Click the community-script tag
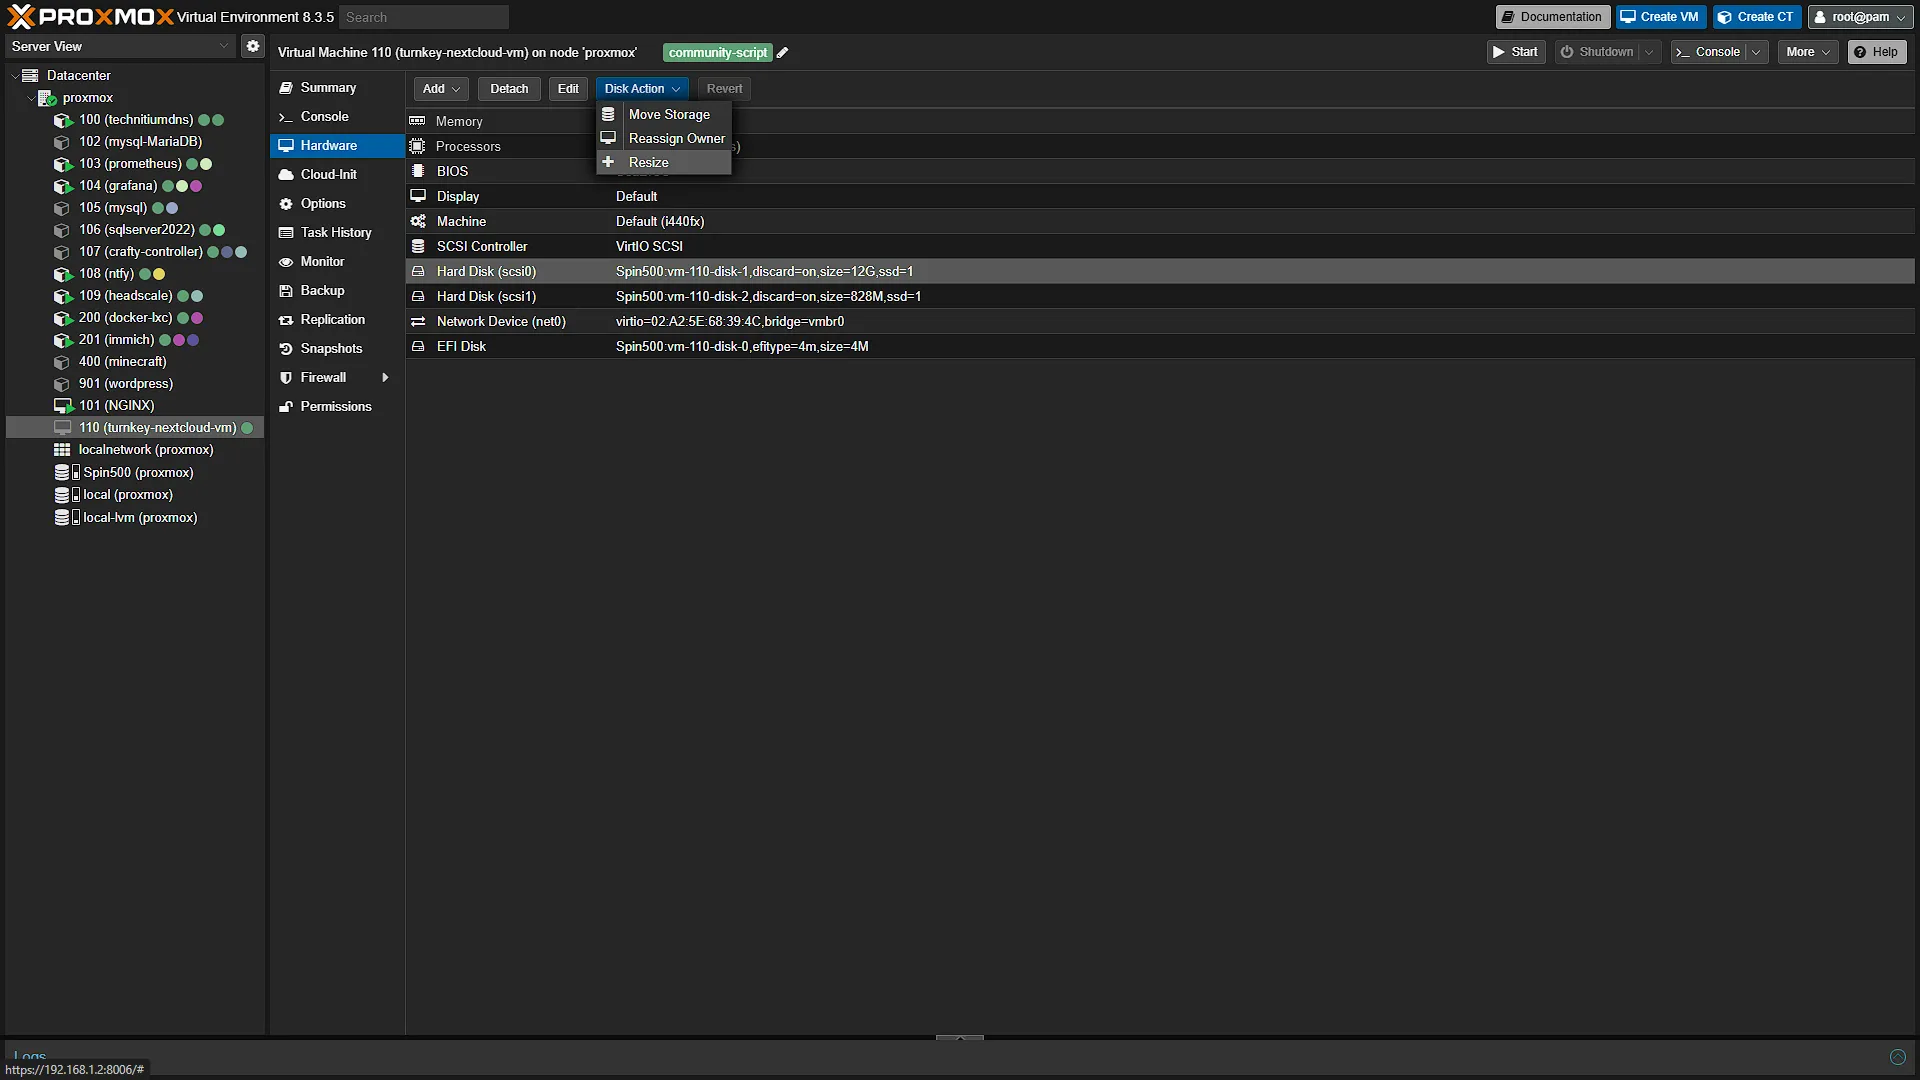 click(718, 53)
